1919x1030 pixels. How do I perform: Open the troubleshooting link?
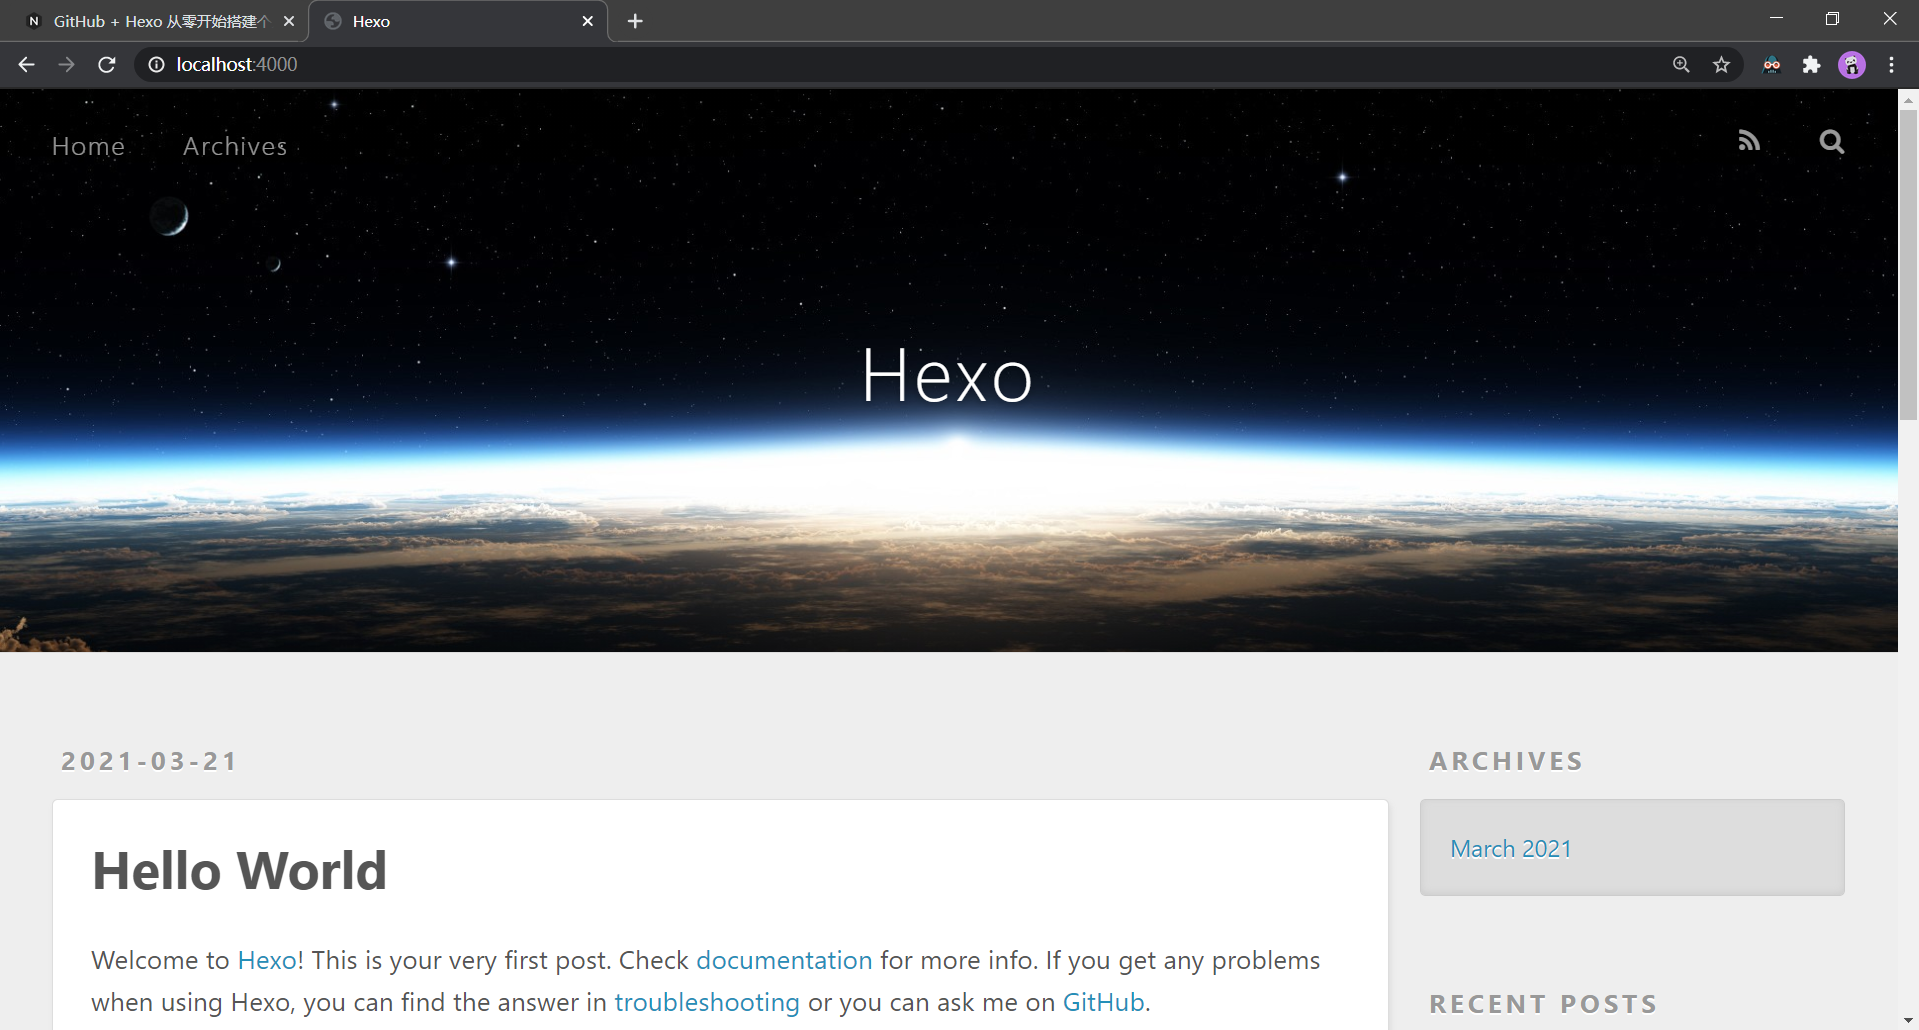[707, 1002]
